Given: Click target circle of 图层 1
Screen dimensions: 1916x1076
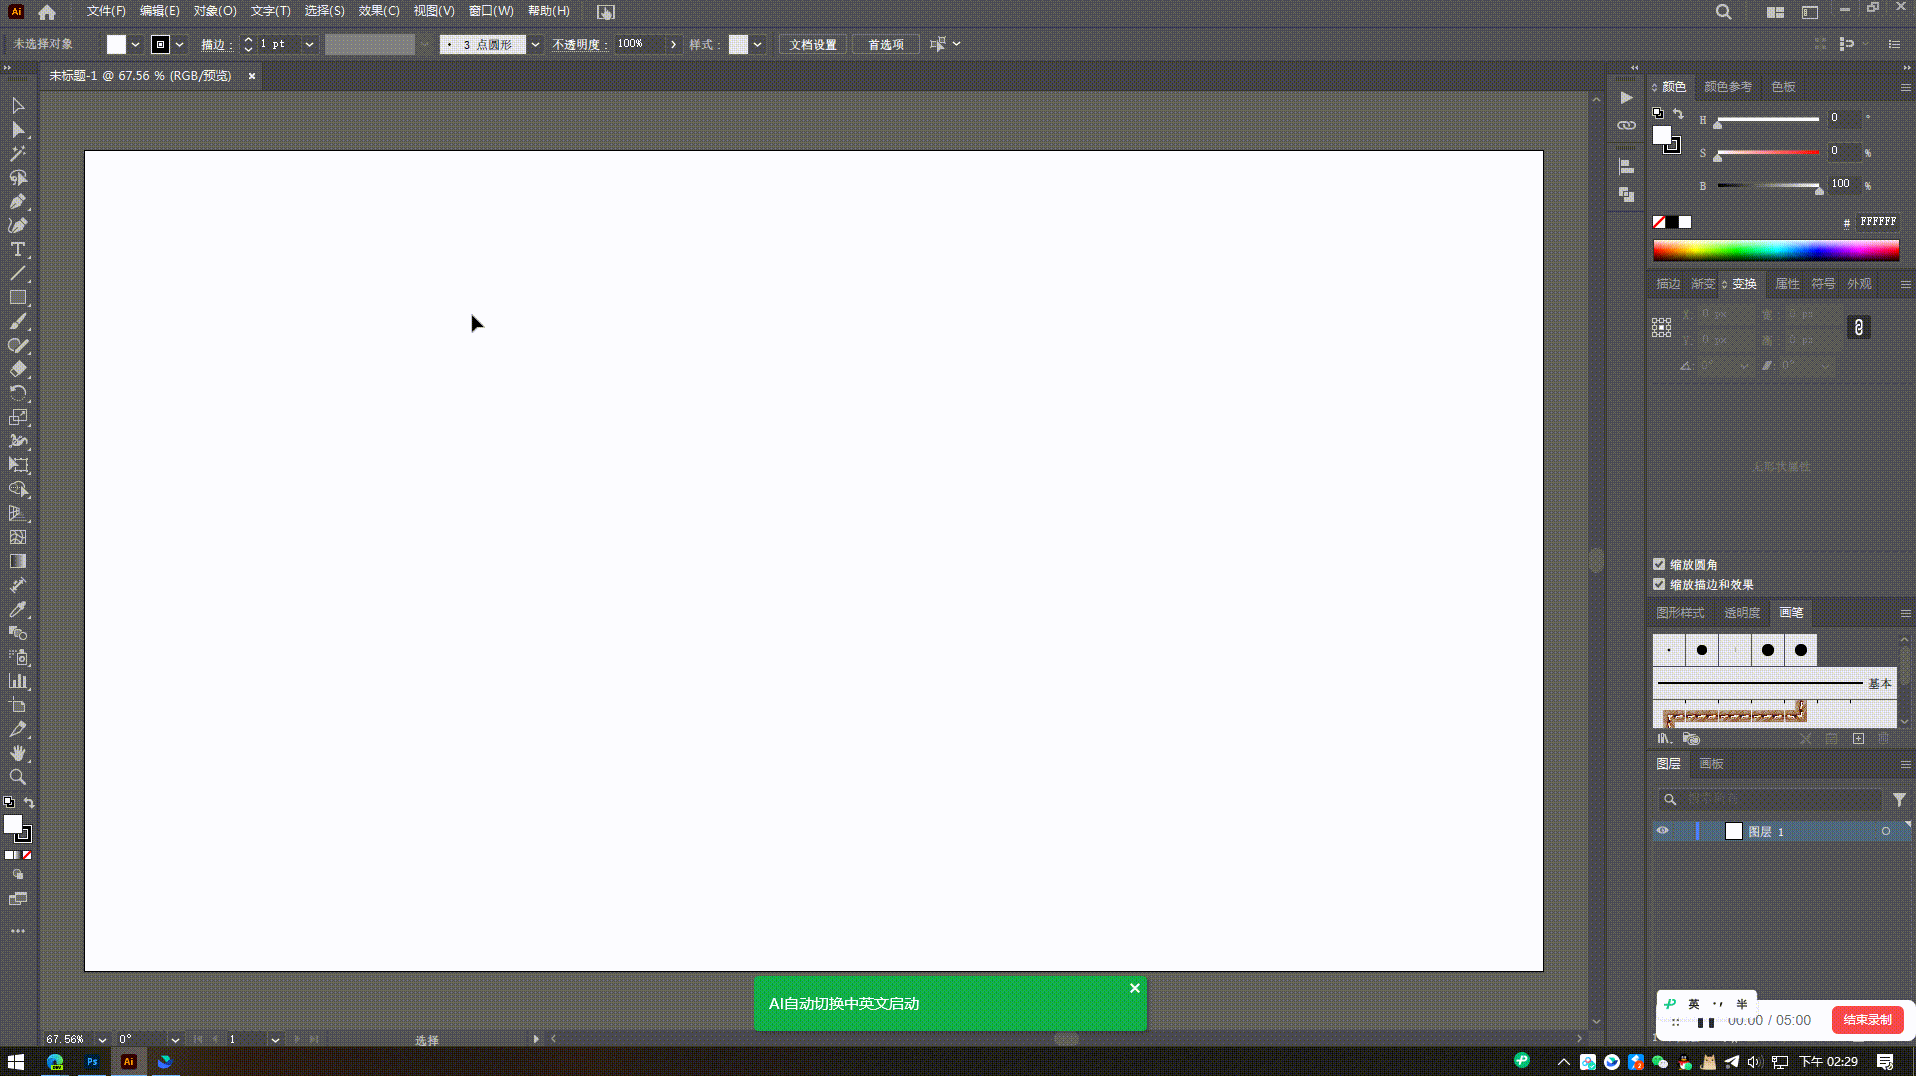Looking at the screenshot, I should pos(1886,831).
